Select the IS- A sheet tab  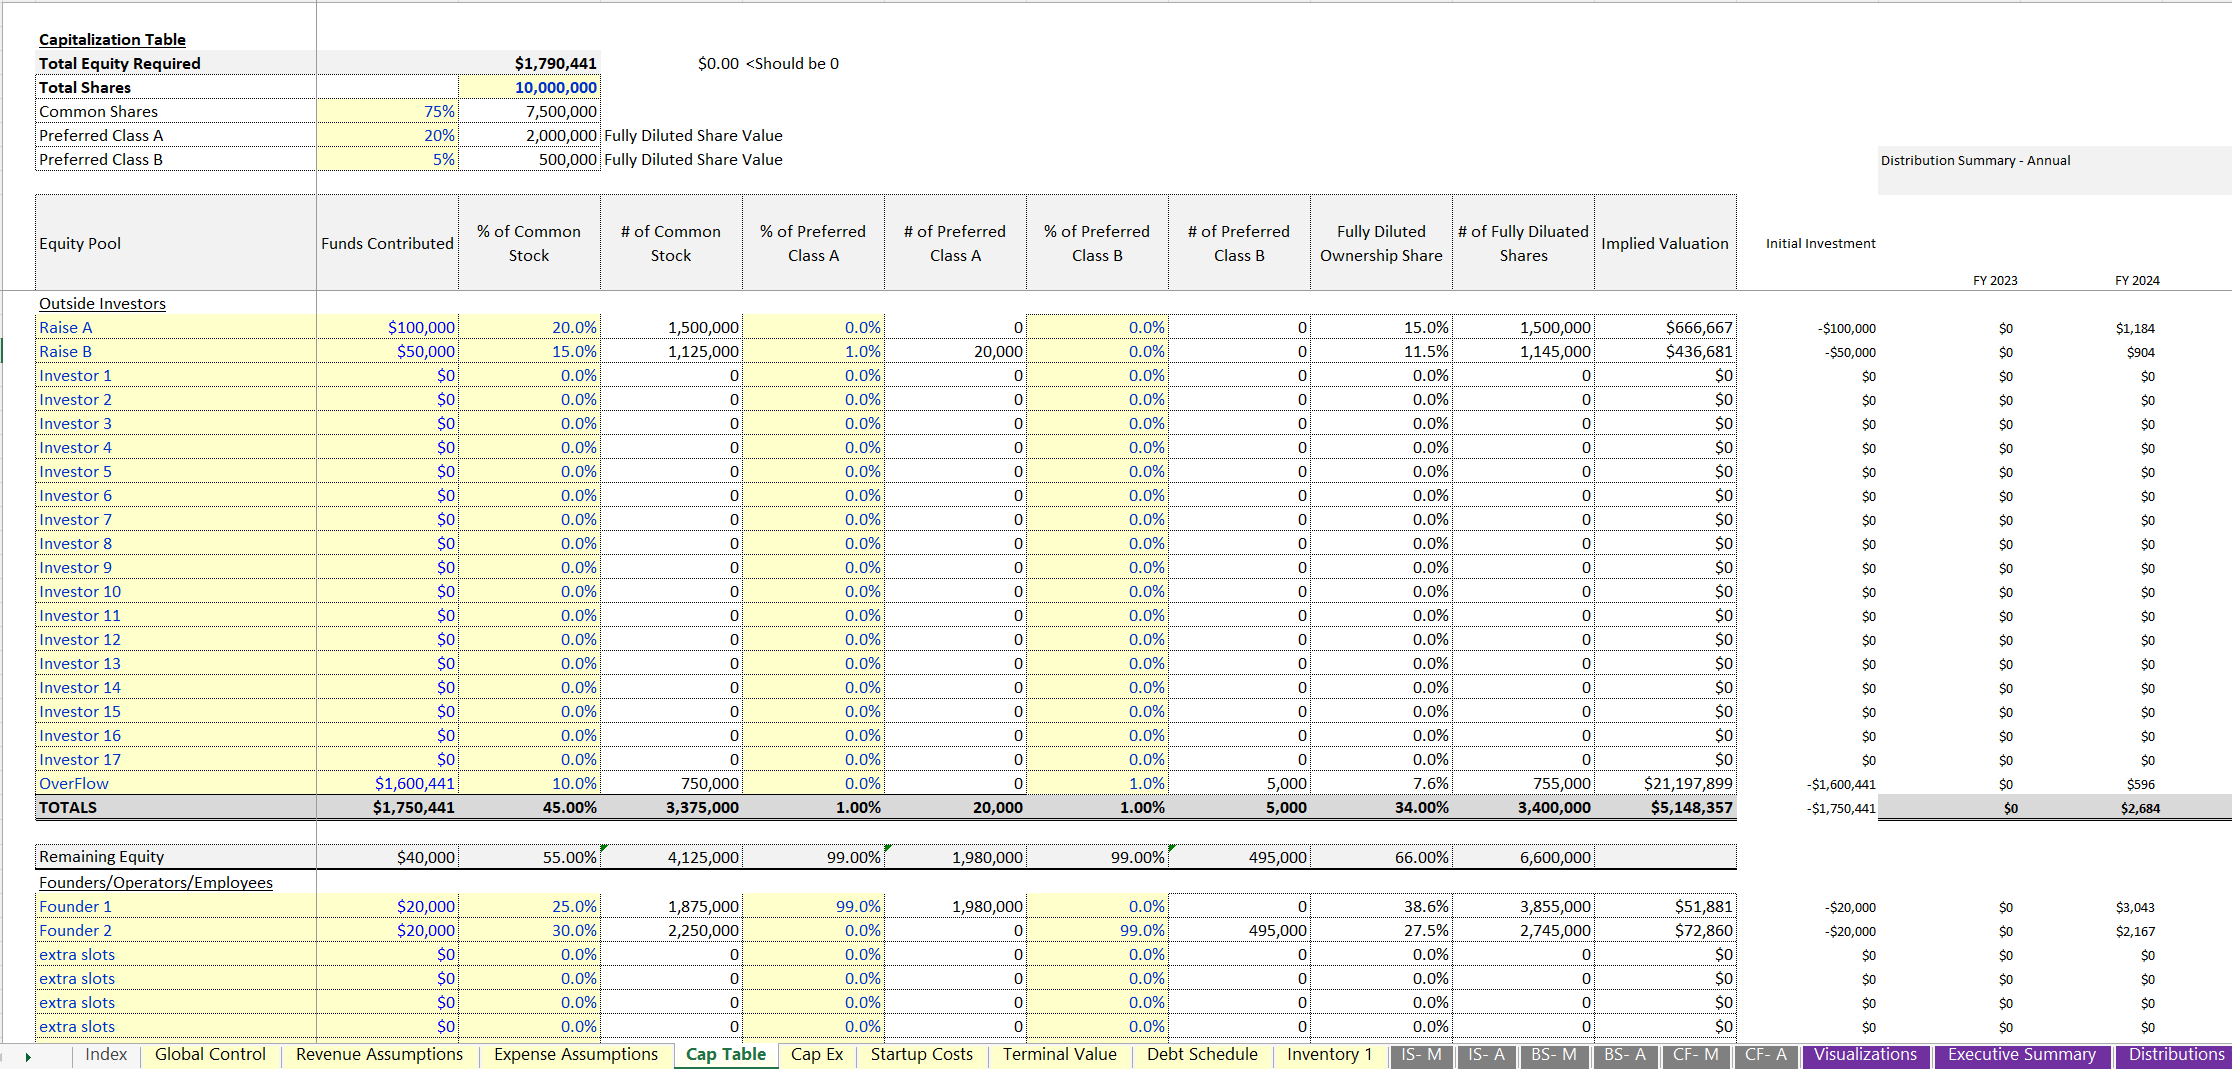coord(1486,1055)
